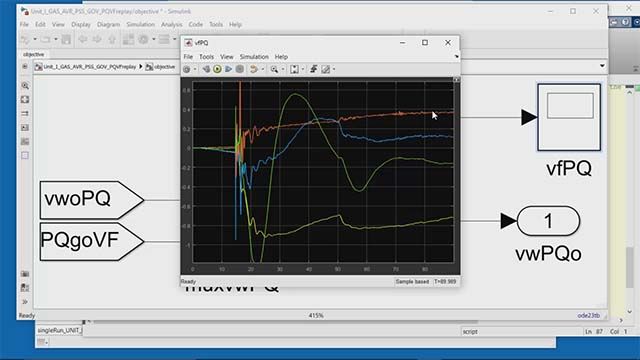Select the vwoPQ From block
Screen dimensions: 640x360
(x=92, y=200)
